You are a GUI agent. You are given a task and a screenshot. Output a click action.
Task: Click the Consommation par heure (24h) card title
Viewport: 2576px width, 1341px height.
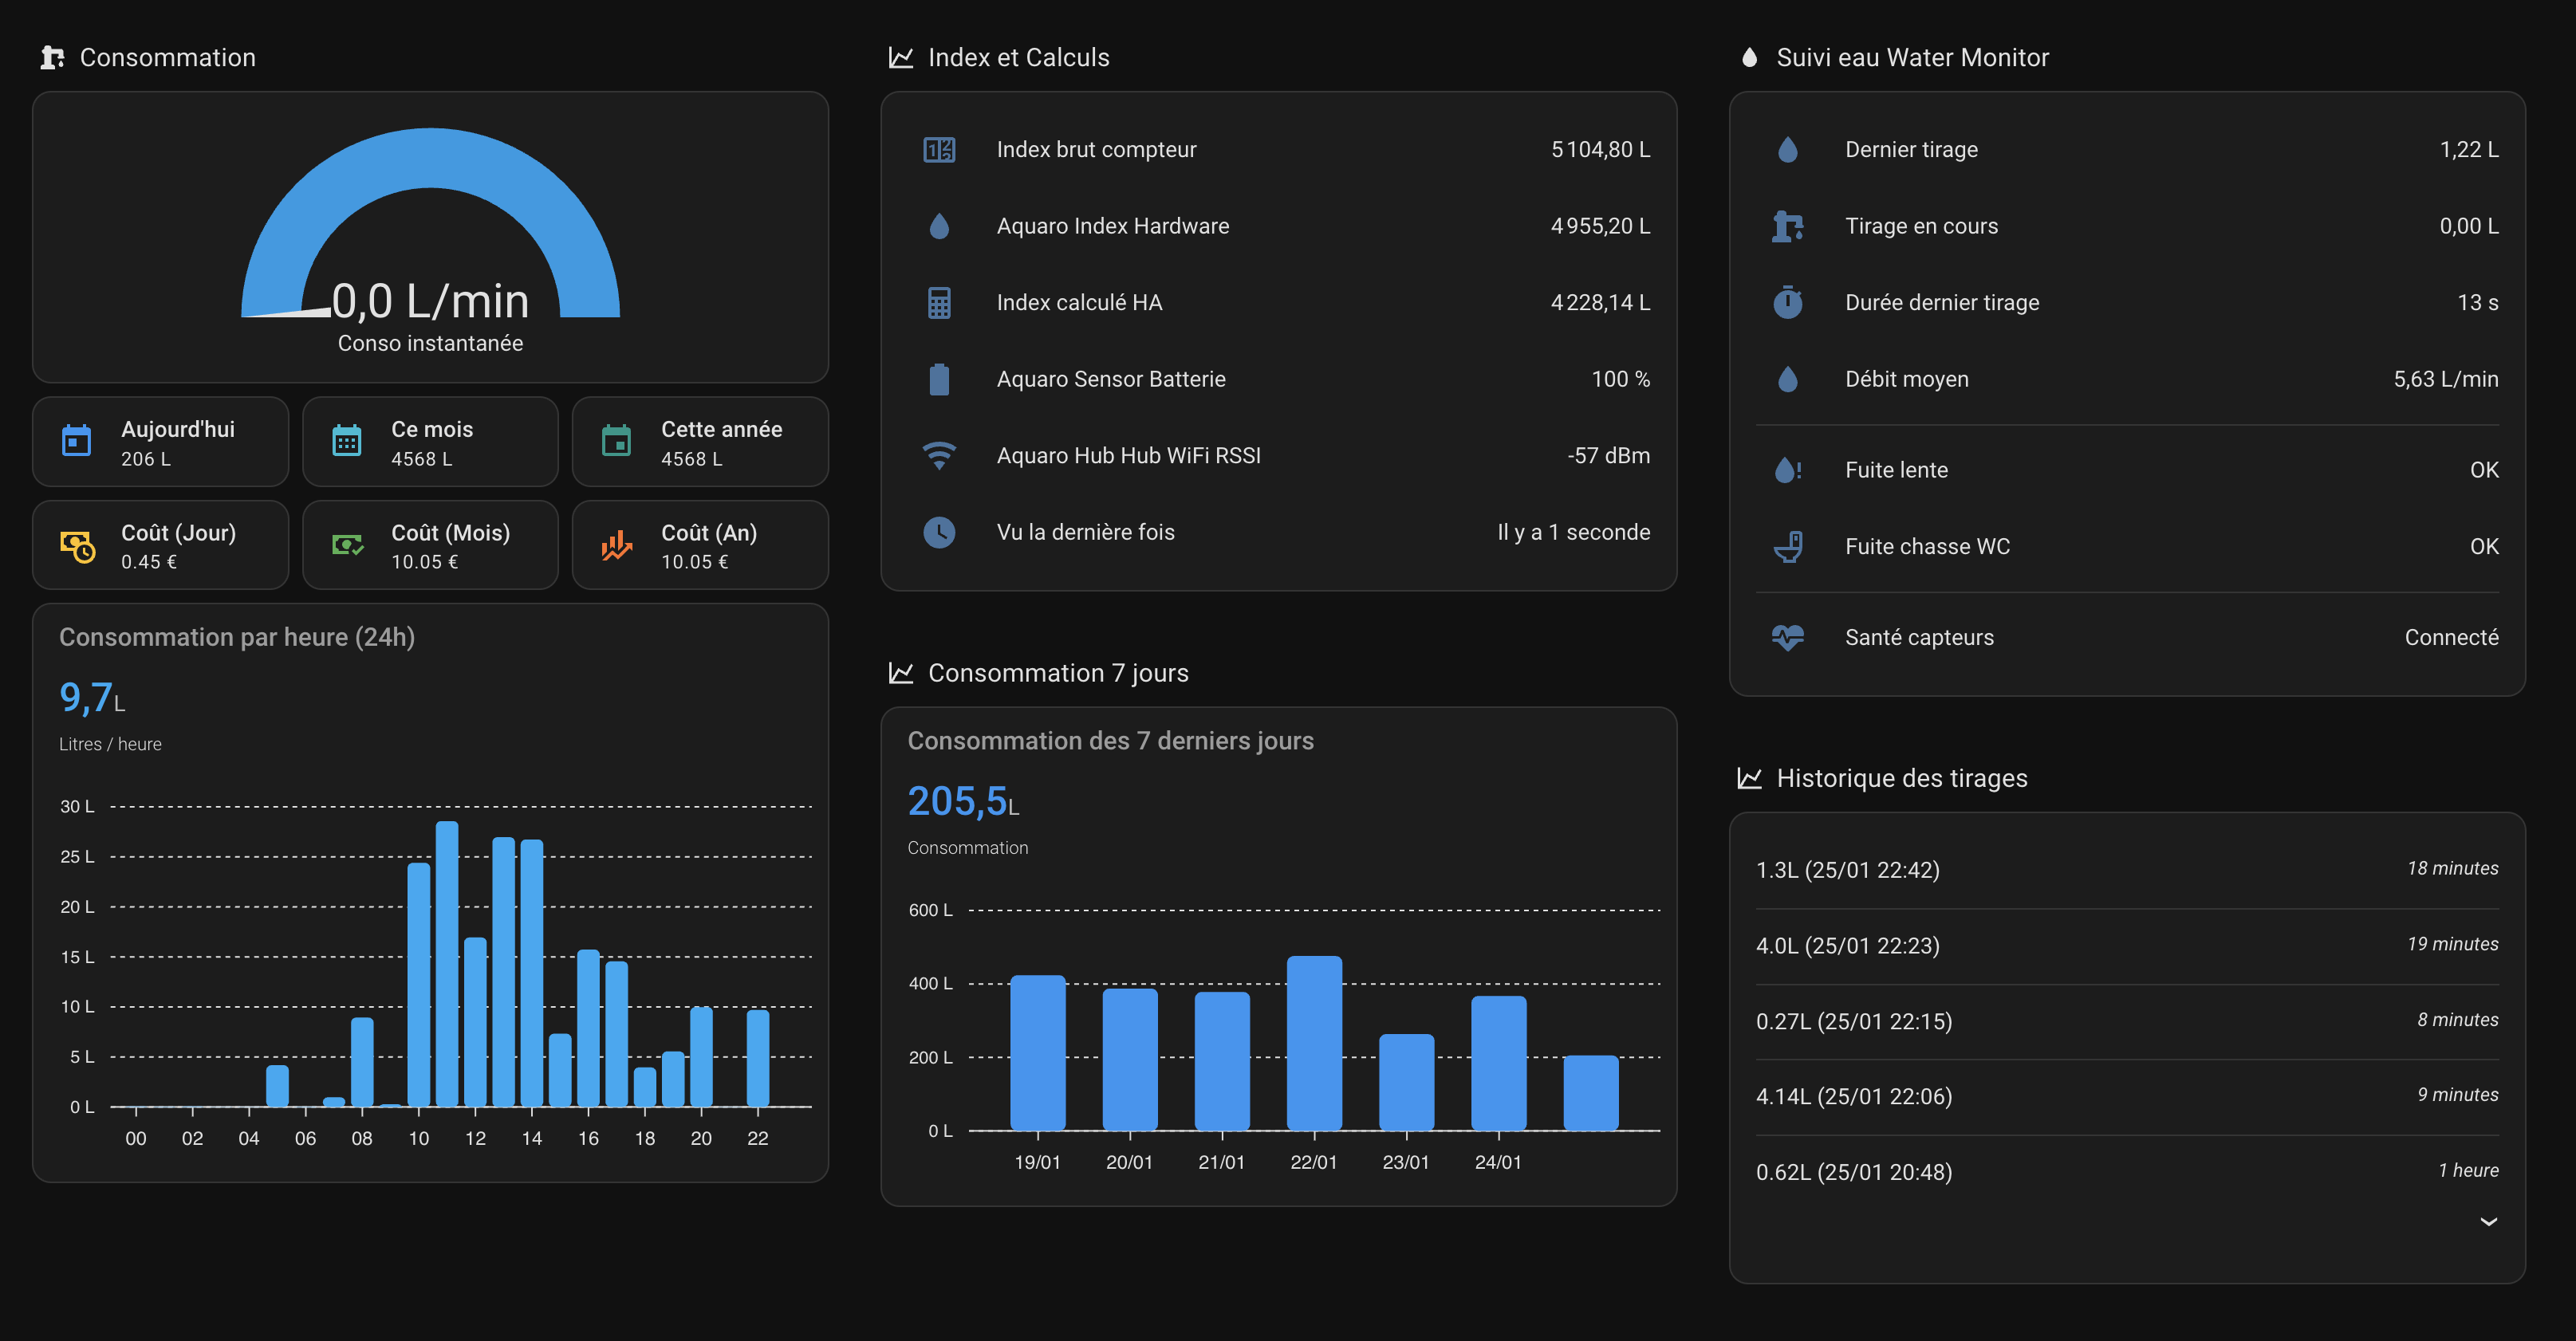click(x=237, y=637)
